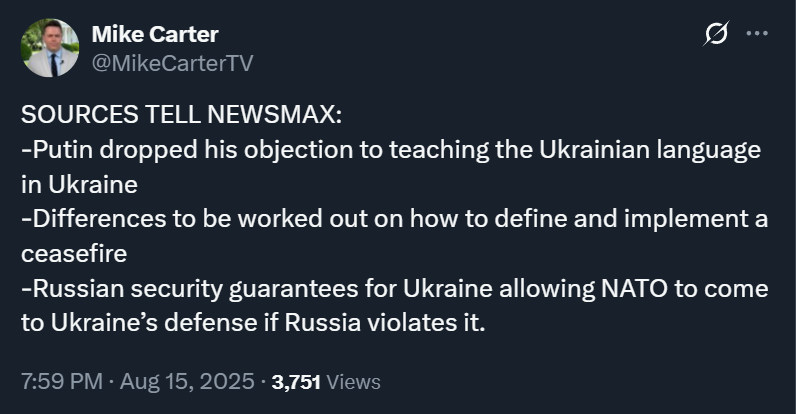Click the 'in Ukraine' text line
The height and width of the screenshot is (414, 796).
pos(79,185)
